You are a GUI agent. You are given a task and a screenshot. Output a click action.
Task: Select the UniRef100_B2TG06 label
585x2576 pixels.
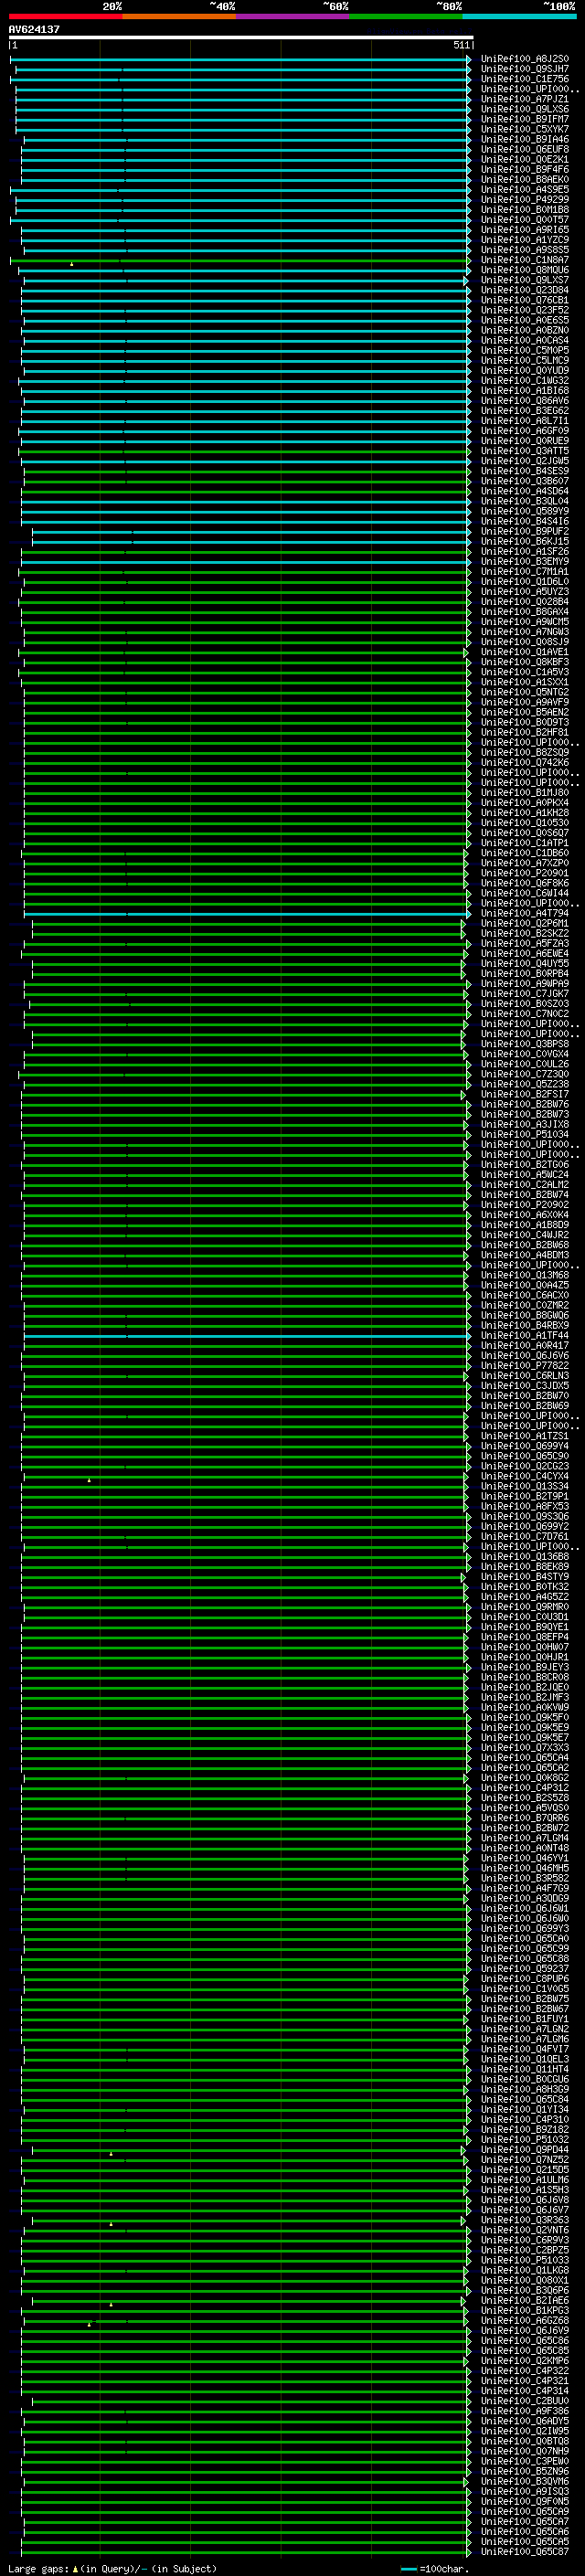[524, 1165]
